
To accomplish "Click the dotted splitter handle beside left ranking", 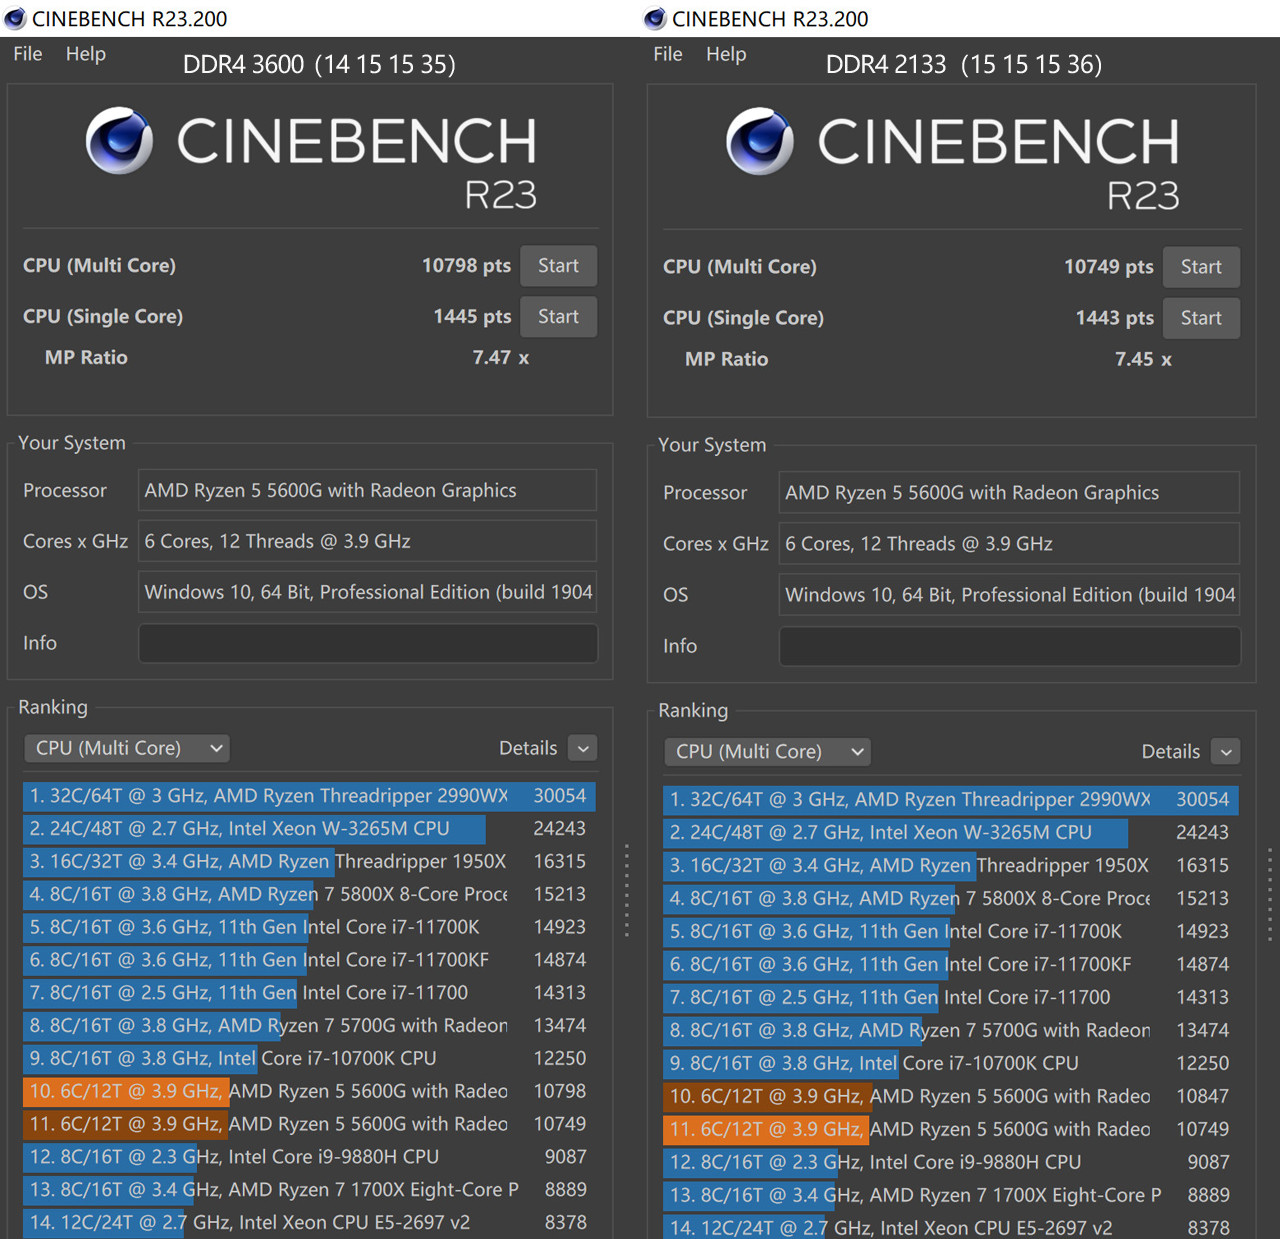I will pyautogui.click(x=627, y=890).
